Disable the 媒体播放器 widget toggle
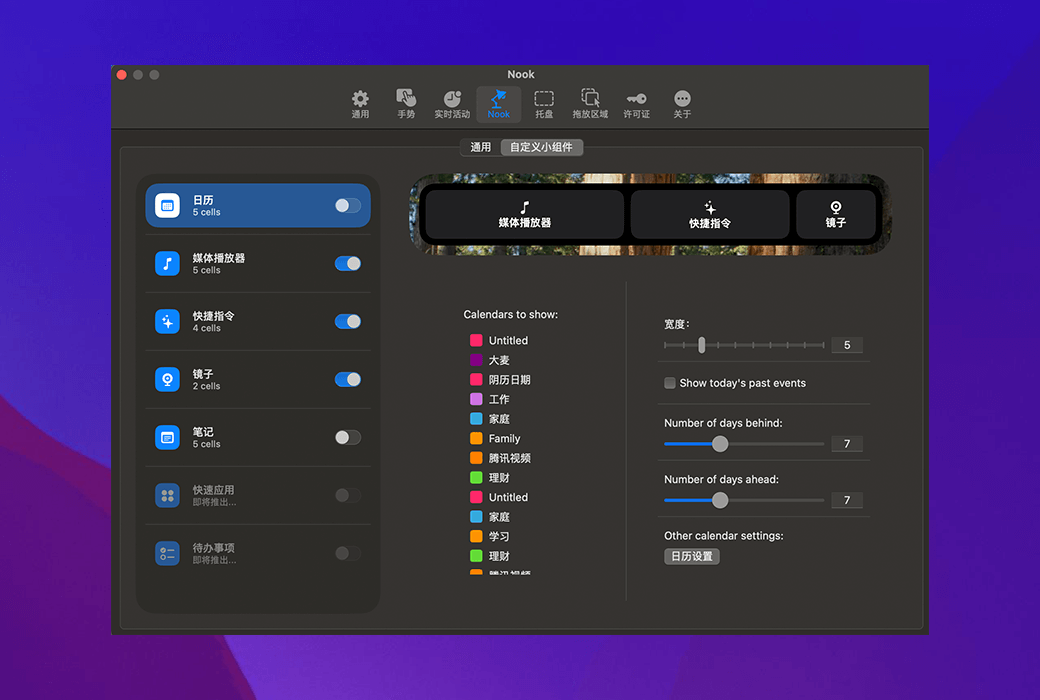The image size is (1040, 700). coord(347,263)
